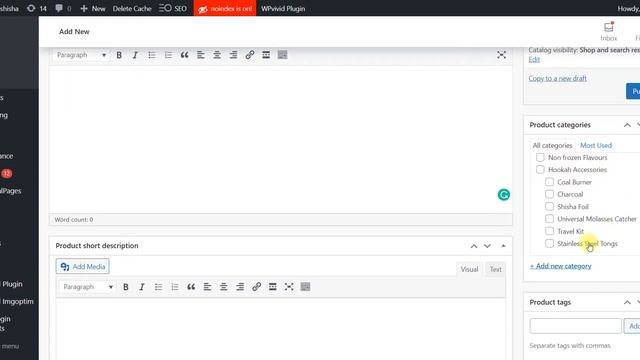Click into the short description text area

pyautogui.click(x=281, y=329)
